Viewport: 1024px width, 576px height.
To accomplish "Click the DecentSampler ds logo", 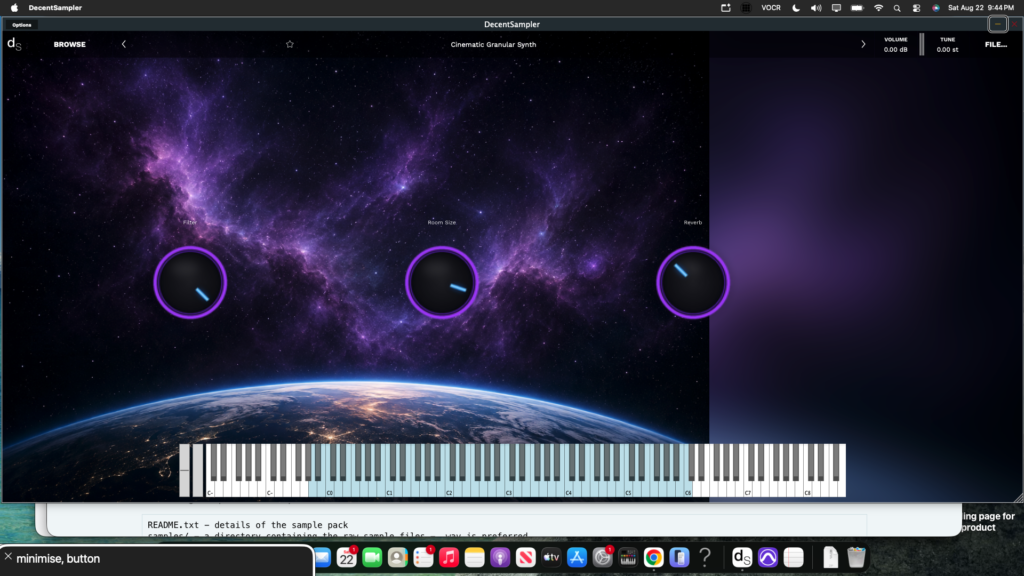I will [x=14, y=44].
